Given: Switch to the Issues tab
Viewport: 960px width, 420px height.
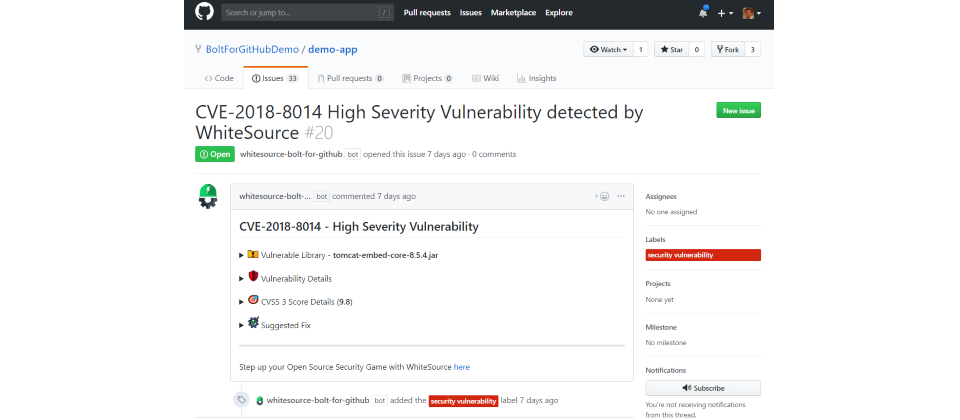Looking at the screenshot, I should [276, 78].
